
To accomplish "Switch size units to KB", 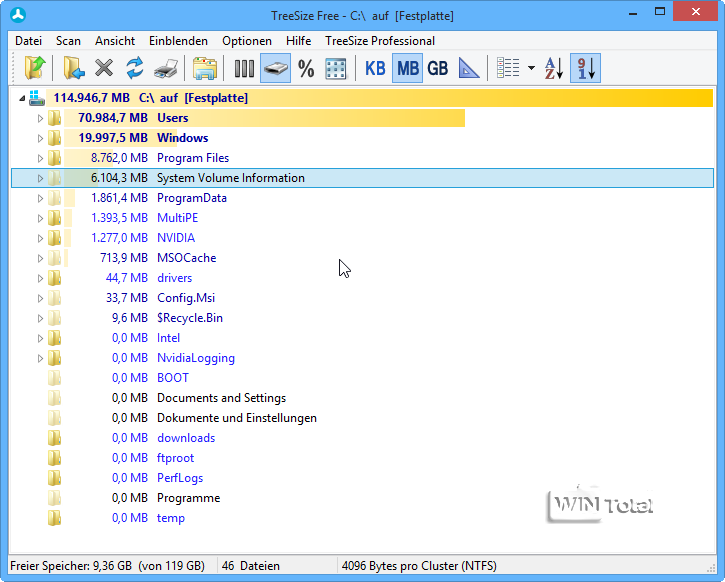I will tap(375, 69).
